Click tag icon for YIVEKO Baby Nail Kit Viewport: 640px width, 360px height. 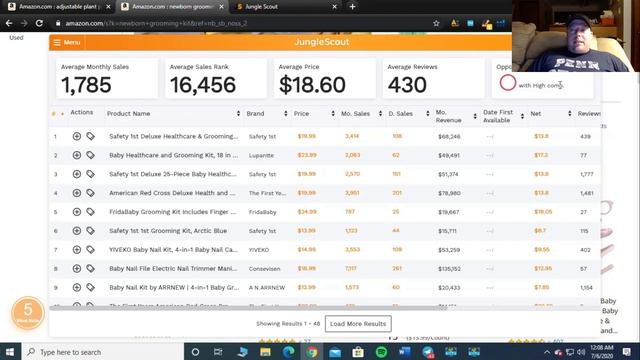[90, 249]
